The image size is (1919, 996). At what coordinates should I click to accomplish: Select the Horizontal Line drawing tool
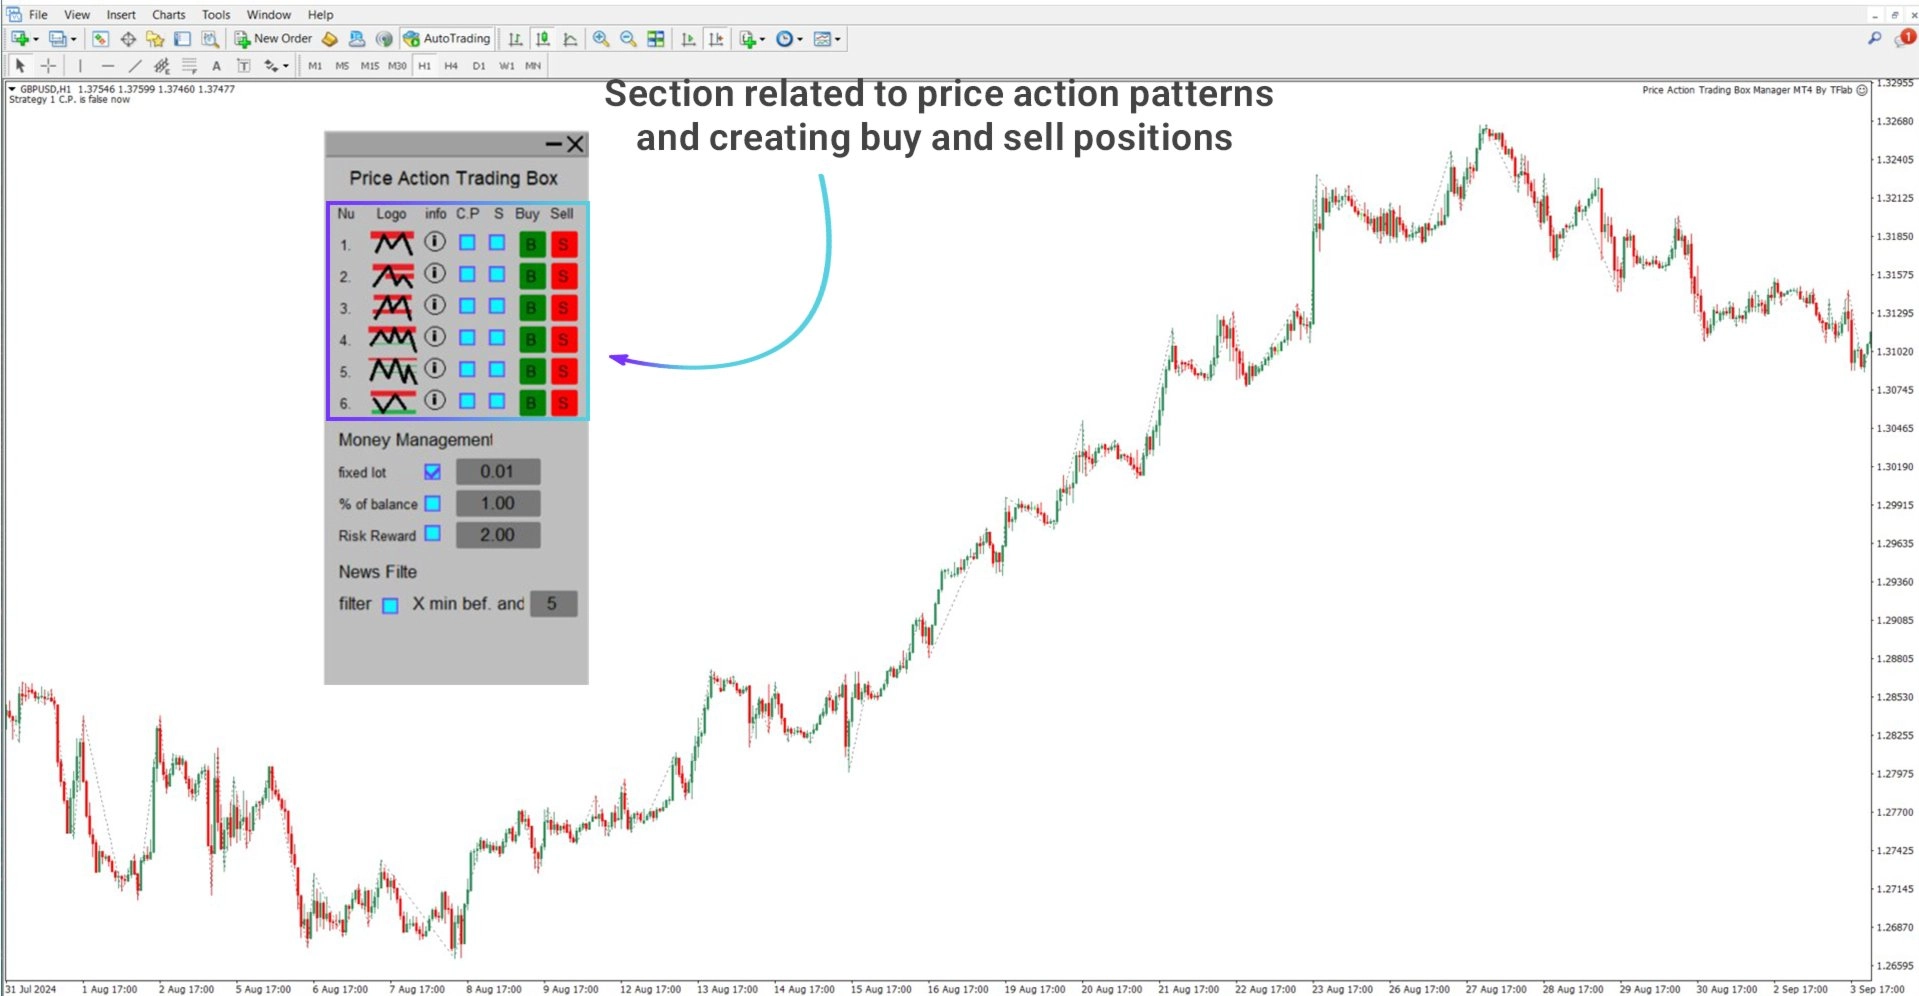[x=108, y=66]
